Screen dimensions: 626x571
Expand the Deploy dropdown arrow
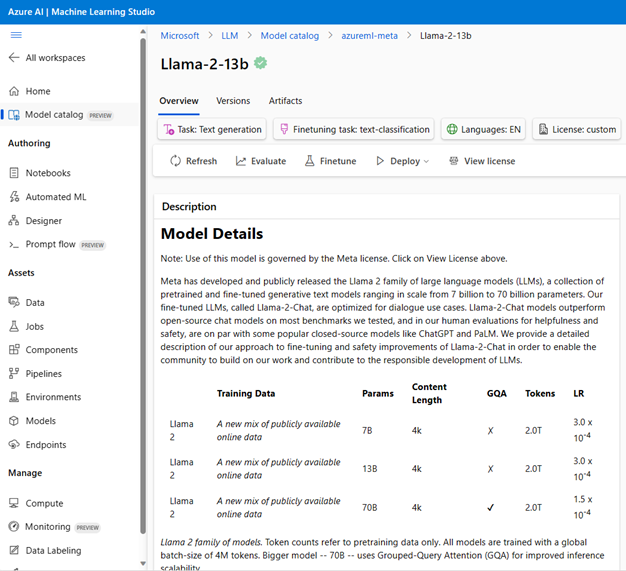pyautogui.click(x=426, y=161)
